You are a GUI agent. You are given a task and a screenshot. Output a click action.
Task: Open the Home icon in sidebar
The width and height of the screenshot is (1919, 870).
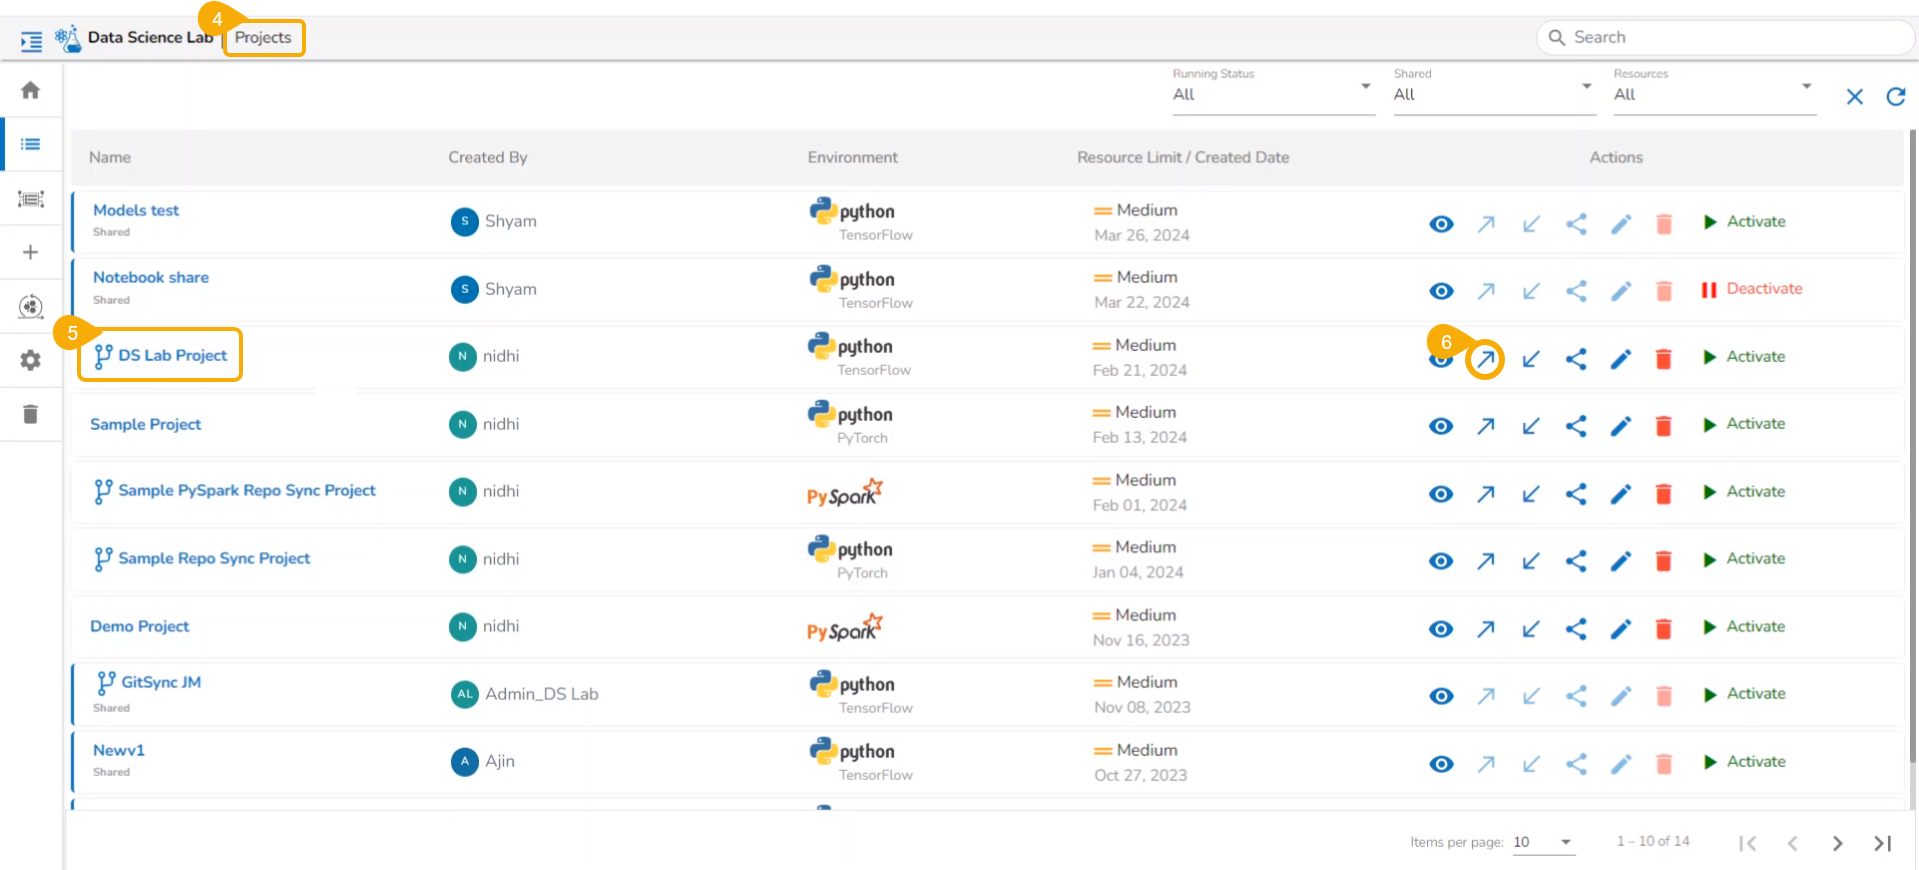(x=31, y=91)
